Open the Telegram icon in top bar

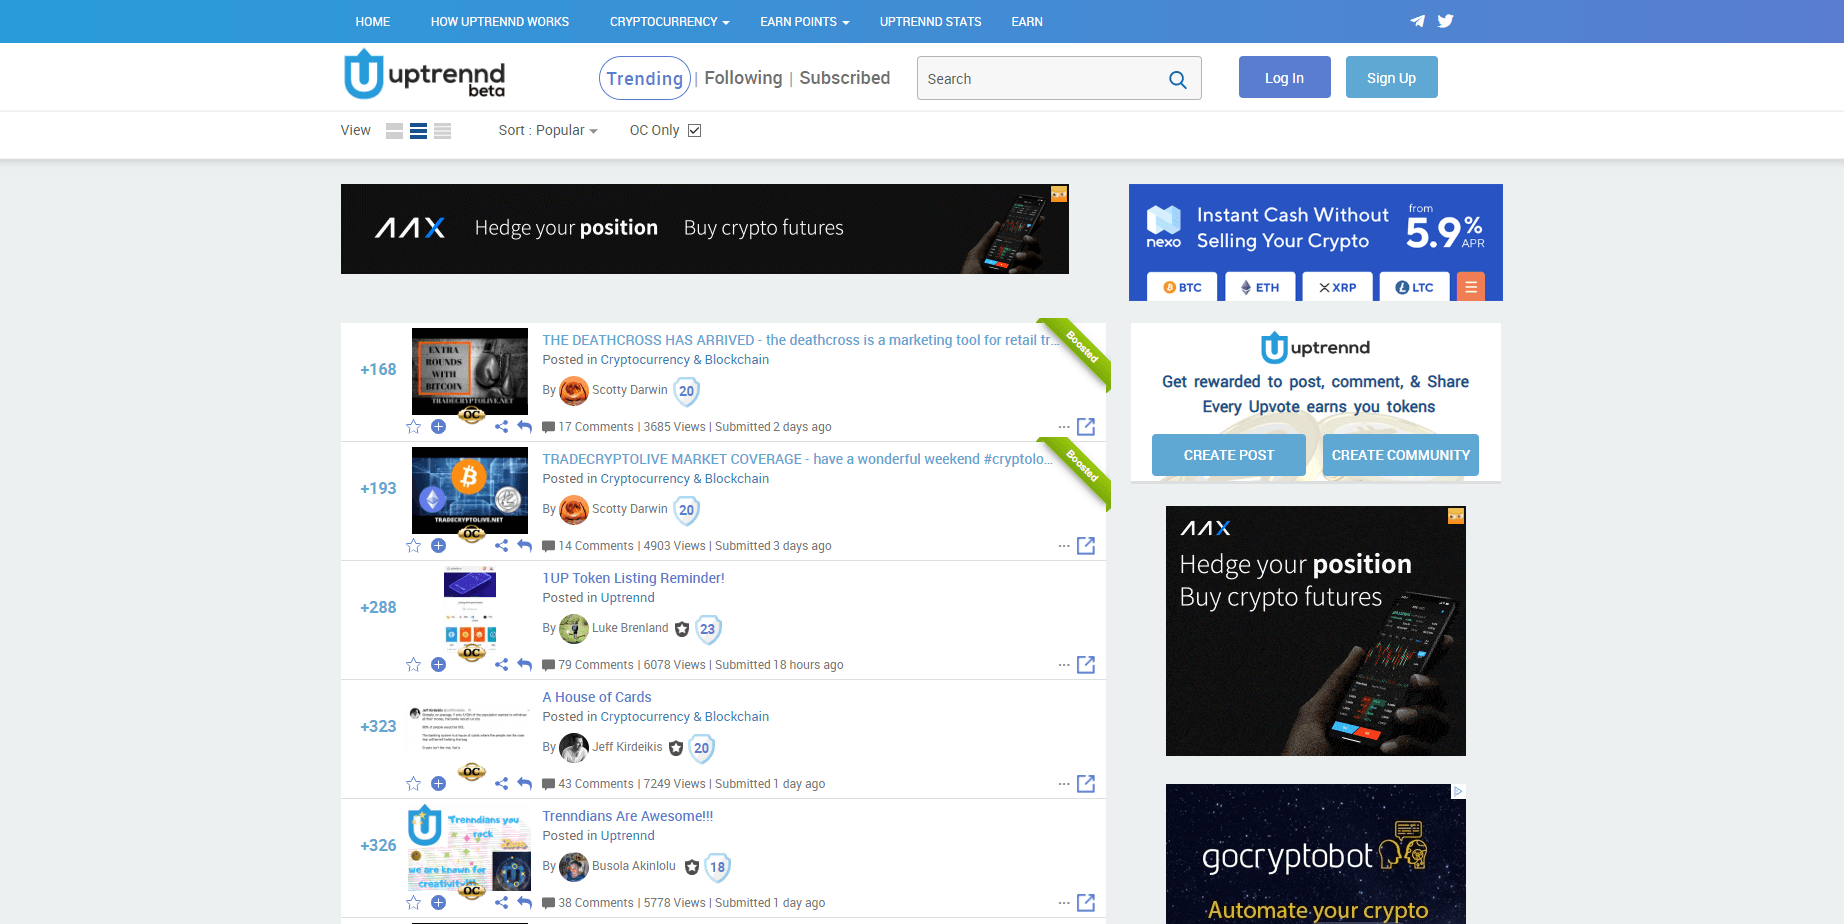pyautogui.click(x=1417, y=21)
